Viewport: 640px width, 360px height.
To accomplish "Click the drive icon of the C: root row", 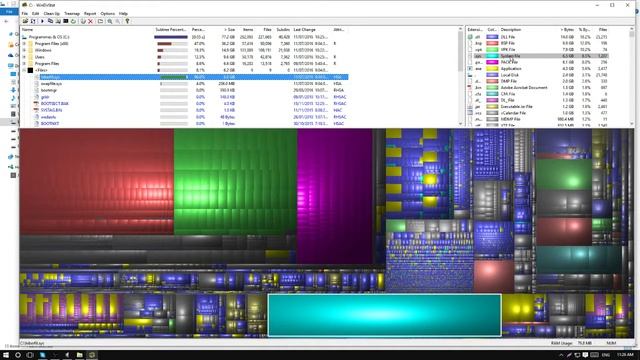I will coord(24,37).
